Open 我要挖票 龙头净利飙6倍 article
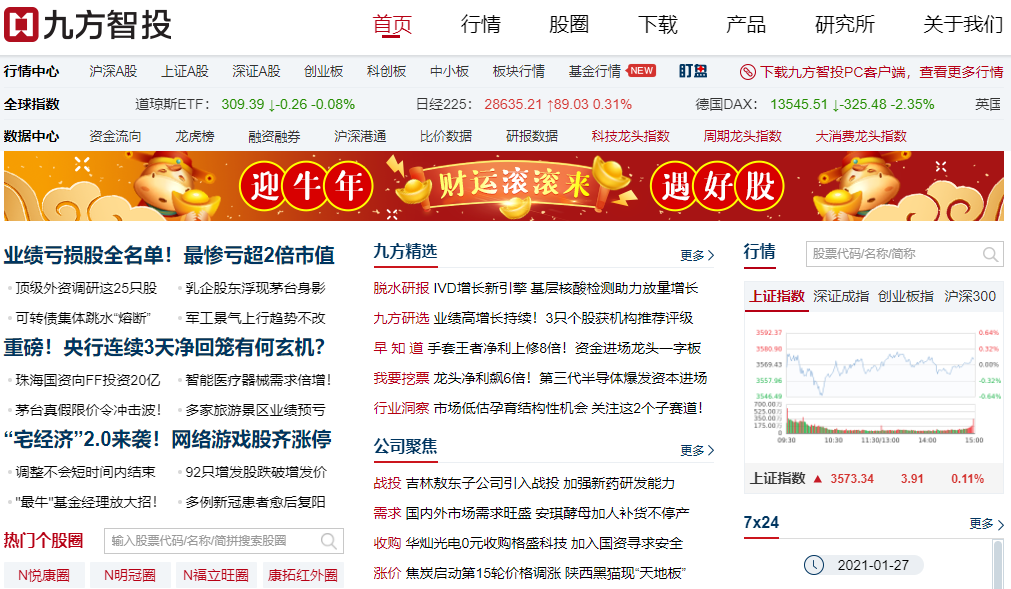 click(540, 378)
